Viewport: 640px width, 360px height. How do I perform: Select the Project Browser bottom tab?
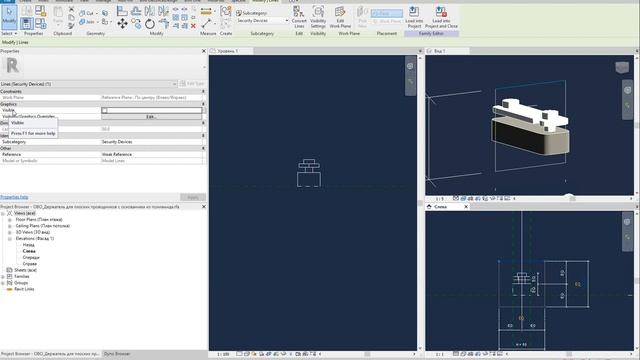tap(50, 354)
